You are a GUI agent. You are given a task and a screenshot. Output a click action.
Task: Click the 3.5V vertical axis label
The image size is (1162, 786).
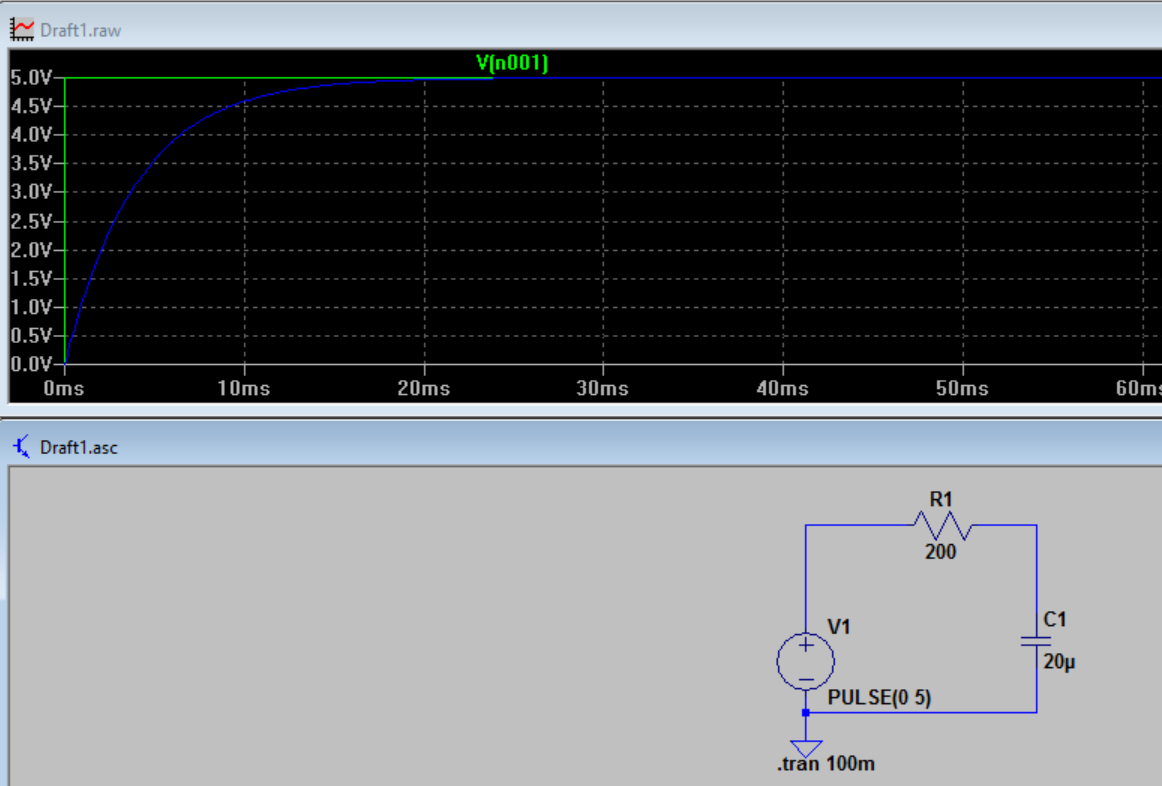pos(31,163)
